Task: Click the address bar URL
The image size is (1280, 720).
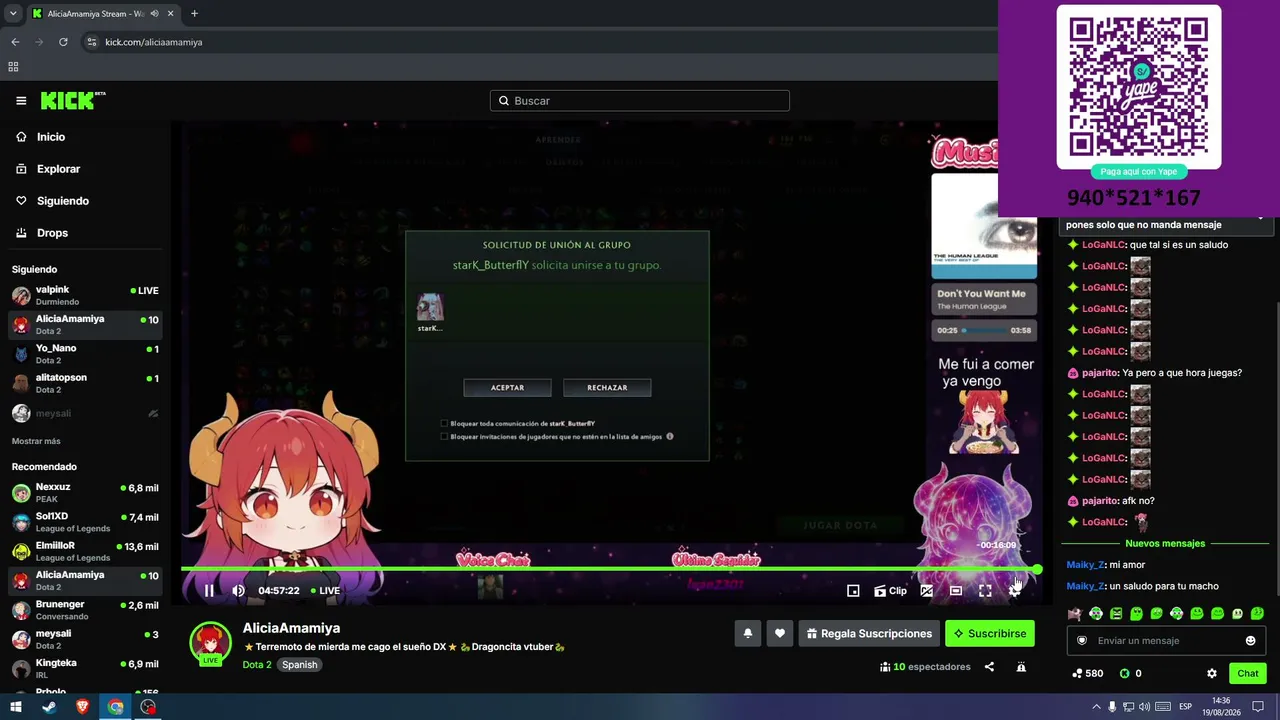Action: [x=153, y=42]
